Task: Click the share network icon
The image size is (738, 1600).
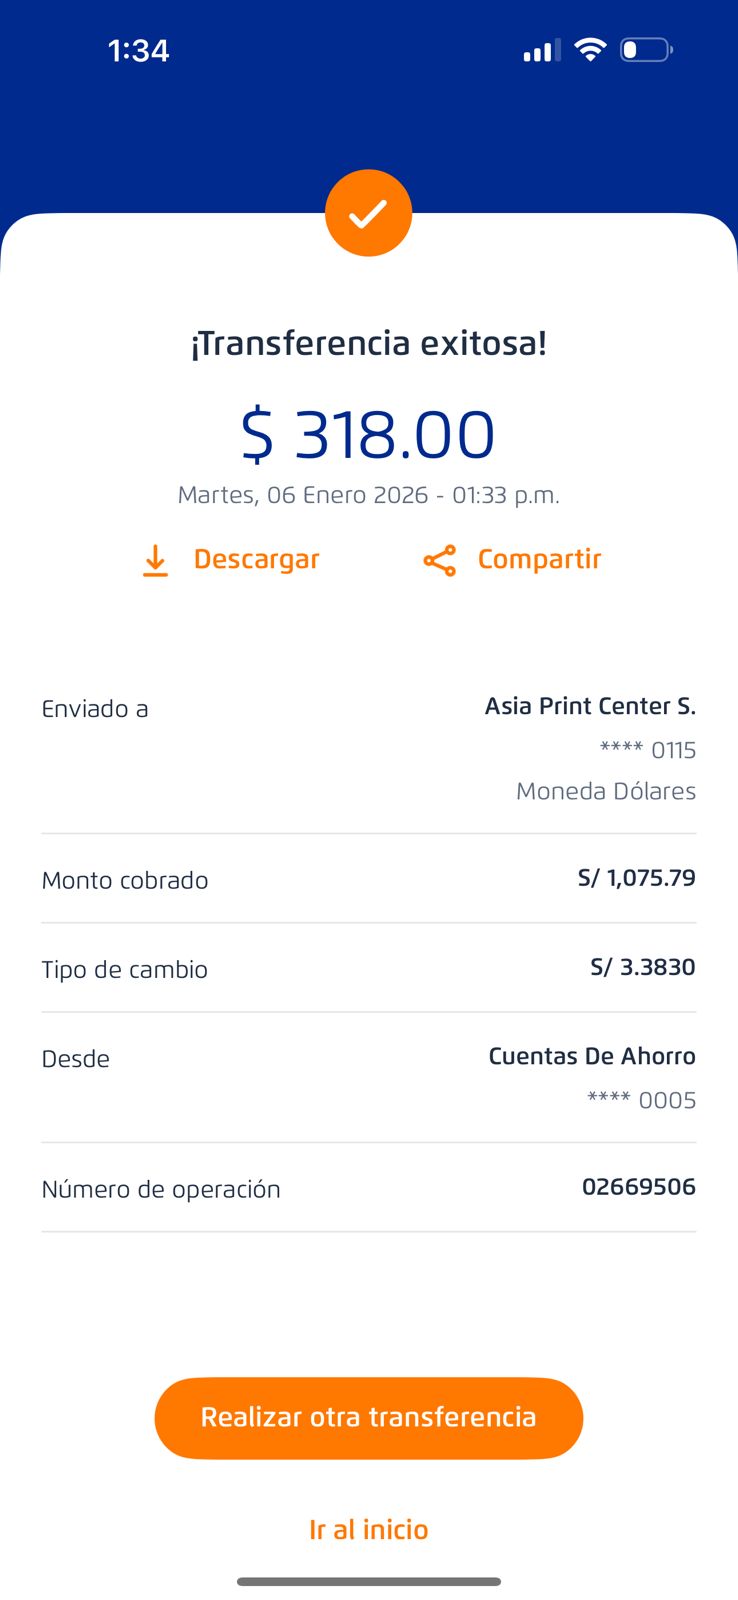Action: click(x=440, y=560)
